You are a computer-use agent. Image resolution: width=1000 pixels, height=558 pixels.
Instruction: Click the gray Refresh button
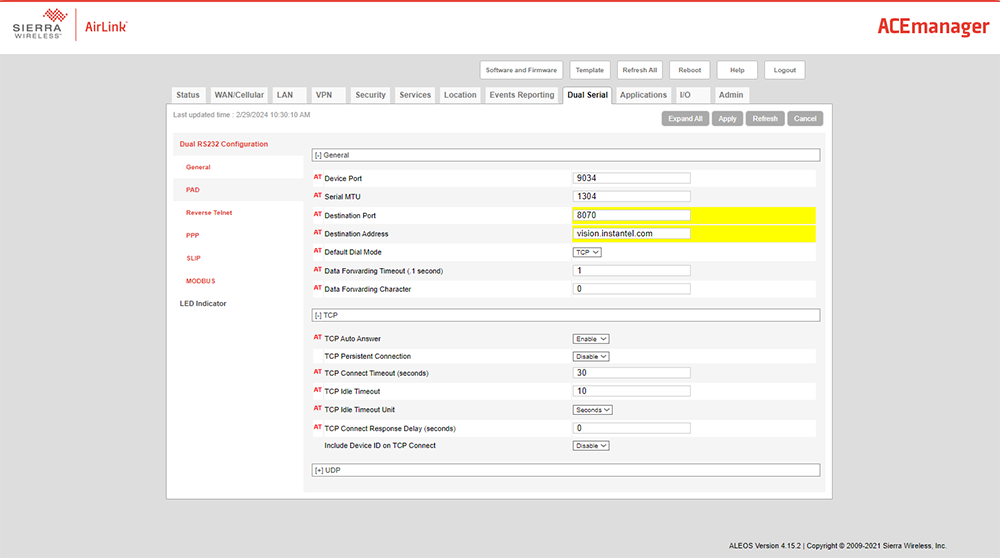[765, 119]
